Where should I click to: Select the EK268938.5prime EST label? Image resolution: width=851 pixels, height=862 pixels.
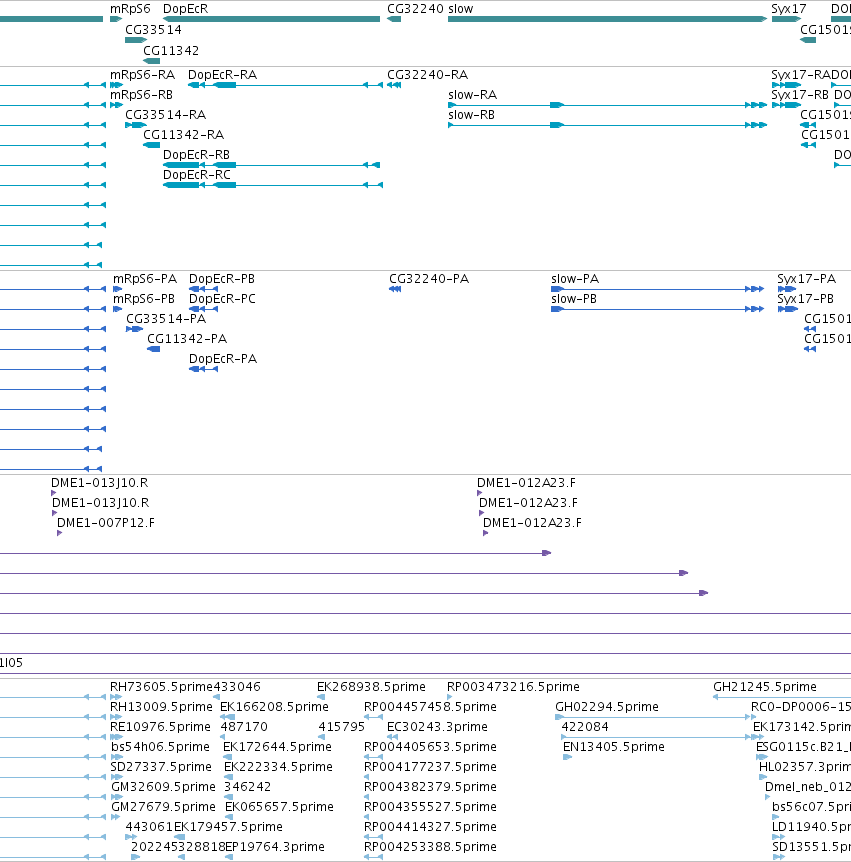(371, 687)
